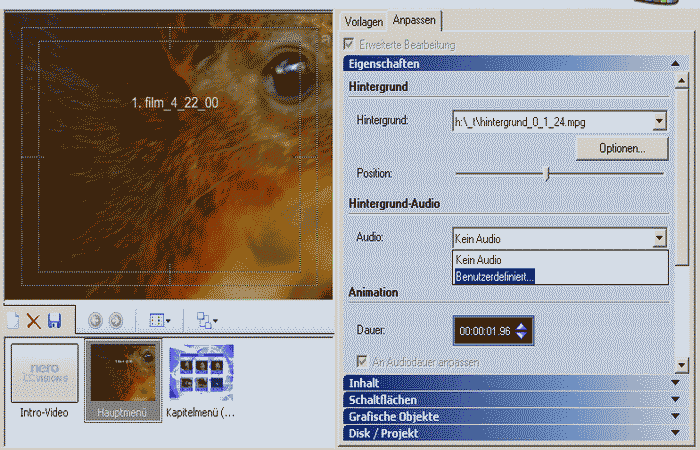Click the blue floppy disk save icon

54,321
